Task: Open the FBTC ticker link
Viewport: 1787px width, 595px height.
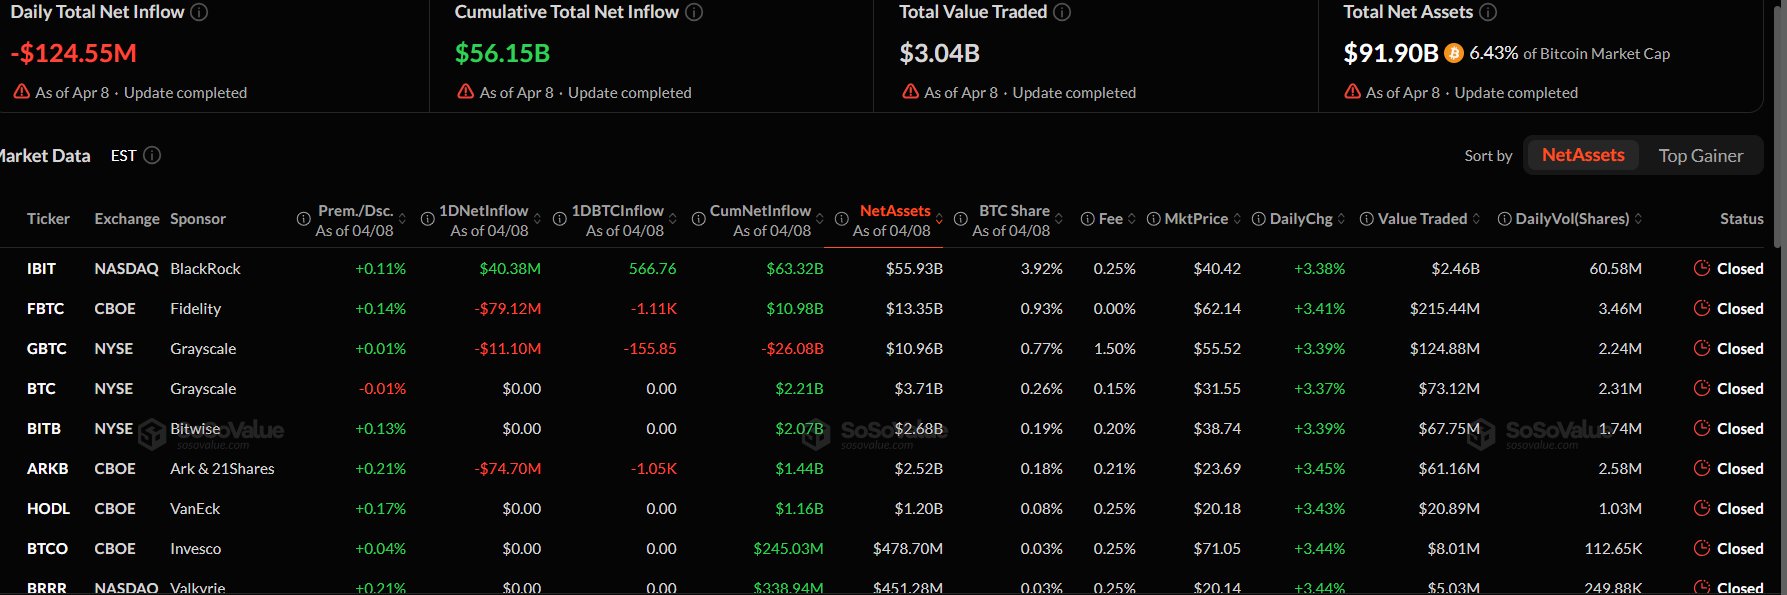Action: [45, 308]
